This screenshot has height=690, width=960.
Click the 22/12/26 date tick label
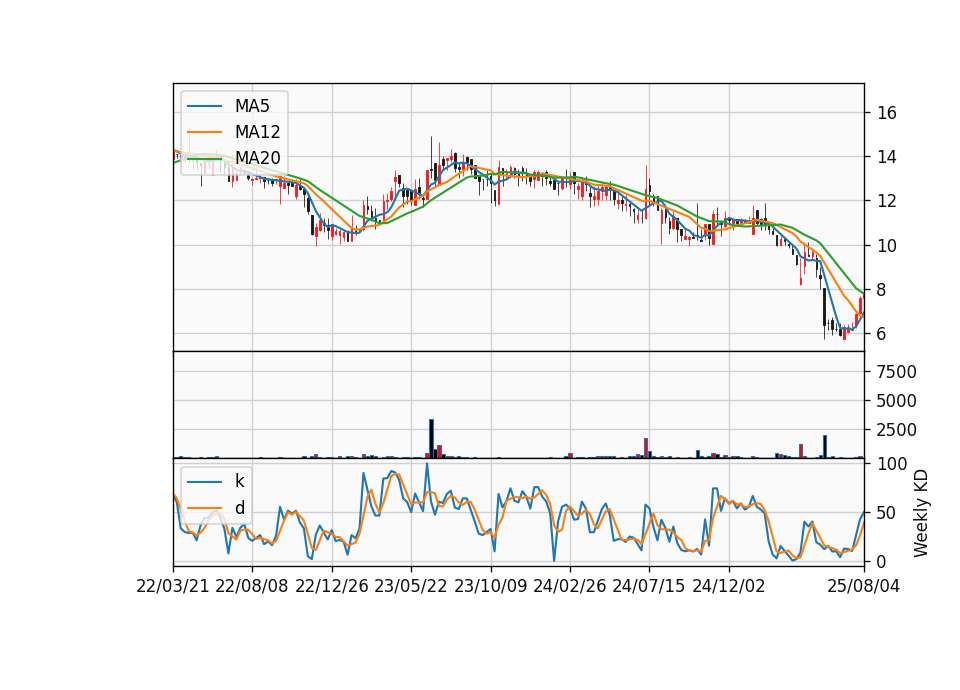332,586
